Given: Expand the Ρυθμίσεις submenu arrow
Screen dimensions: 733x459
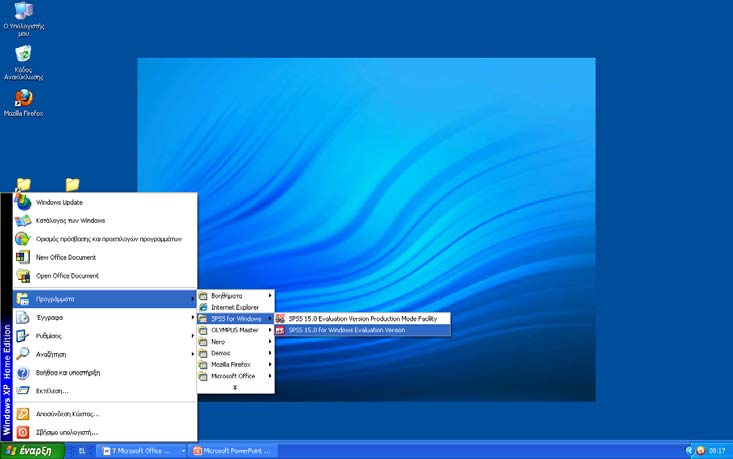Looking at the screenshot, I should point(192,336).
